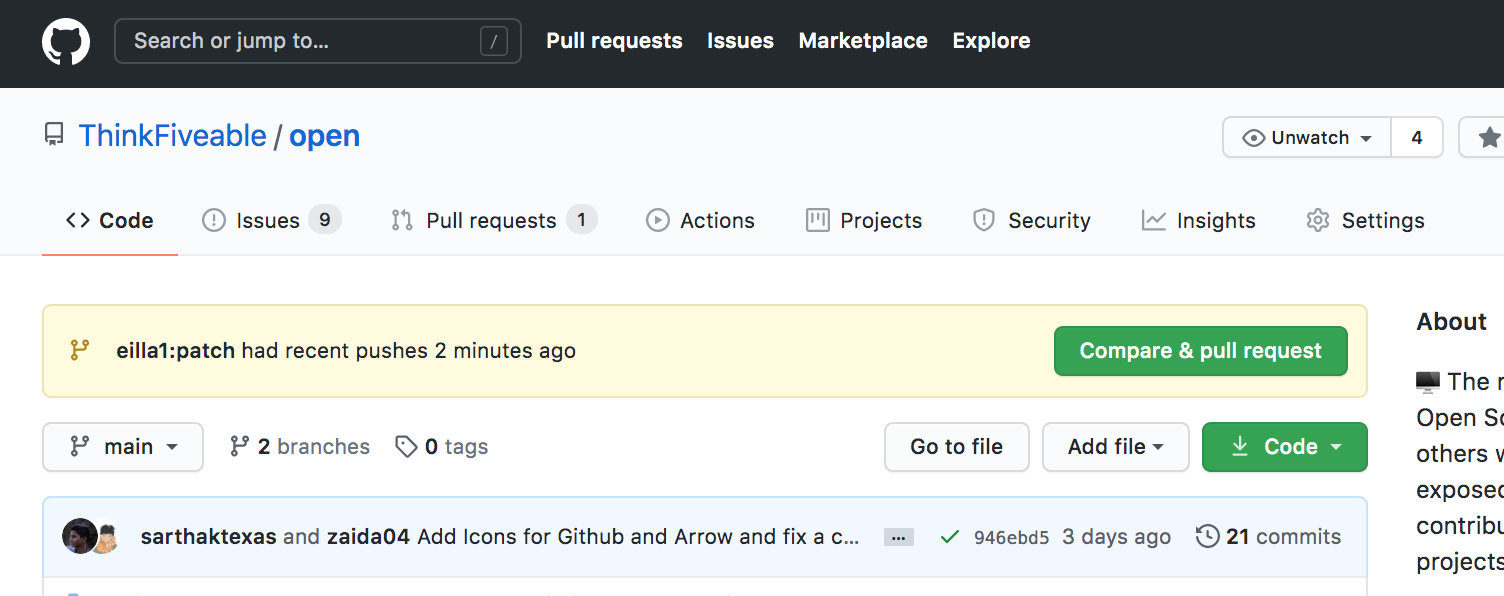Focus the Search or jump to field
The width and height of the screenshot is (1504, 596).
pyautogui.click(x=318, y=41)
